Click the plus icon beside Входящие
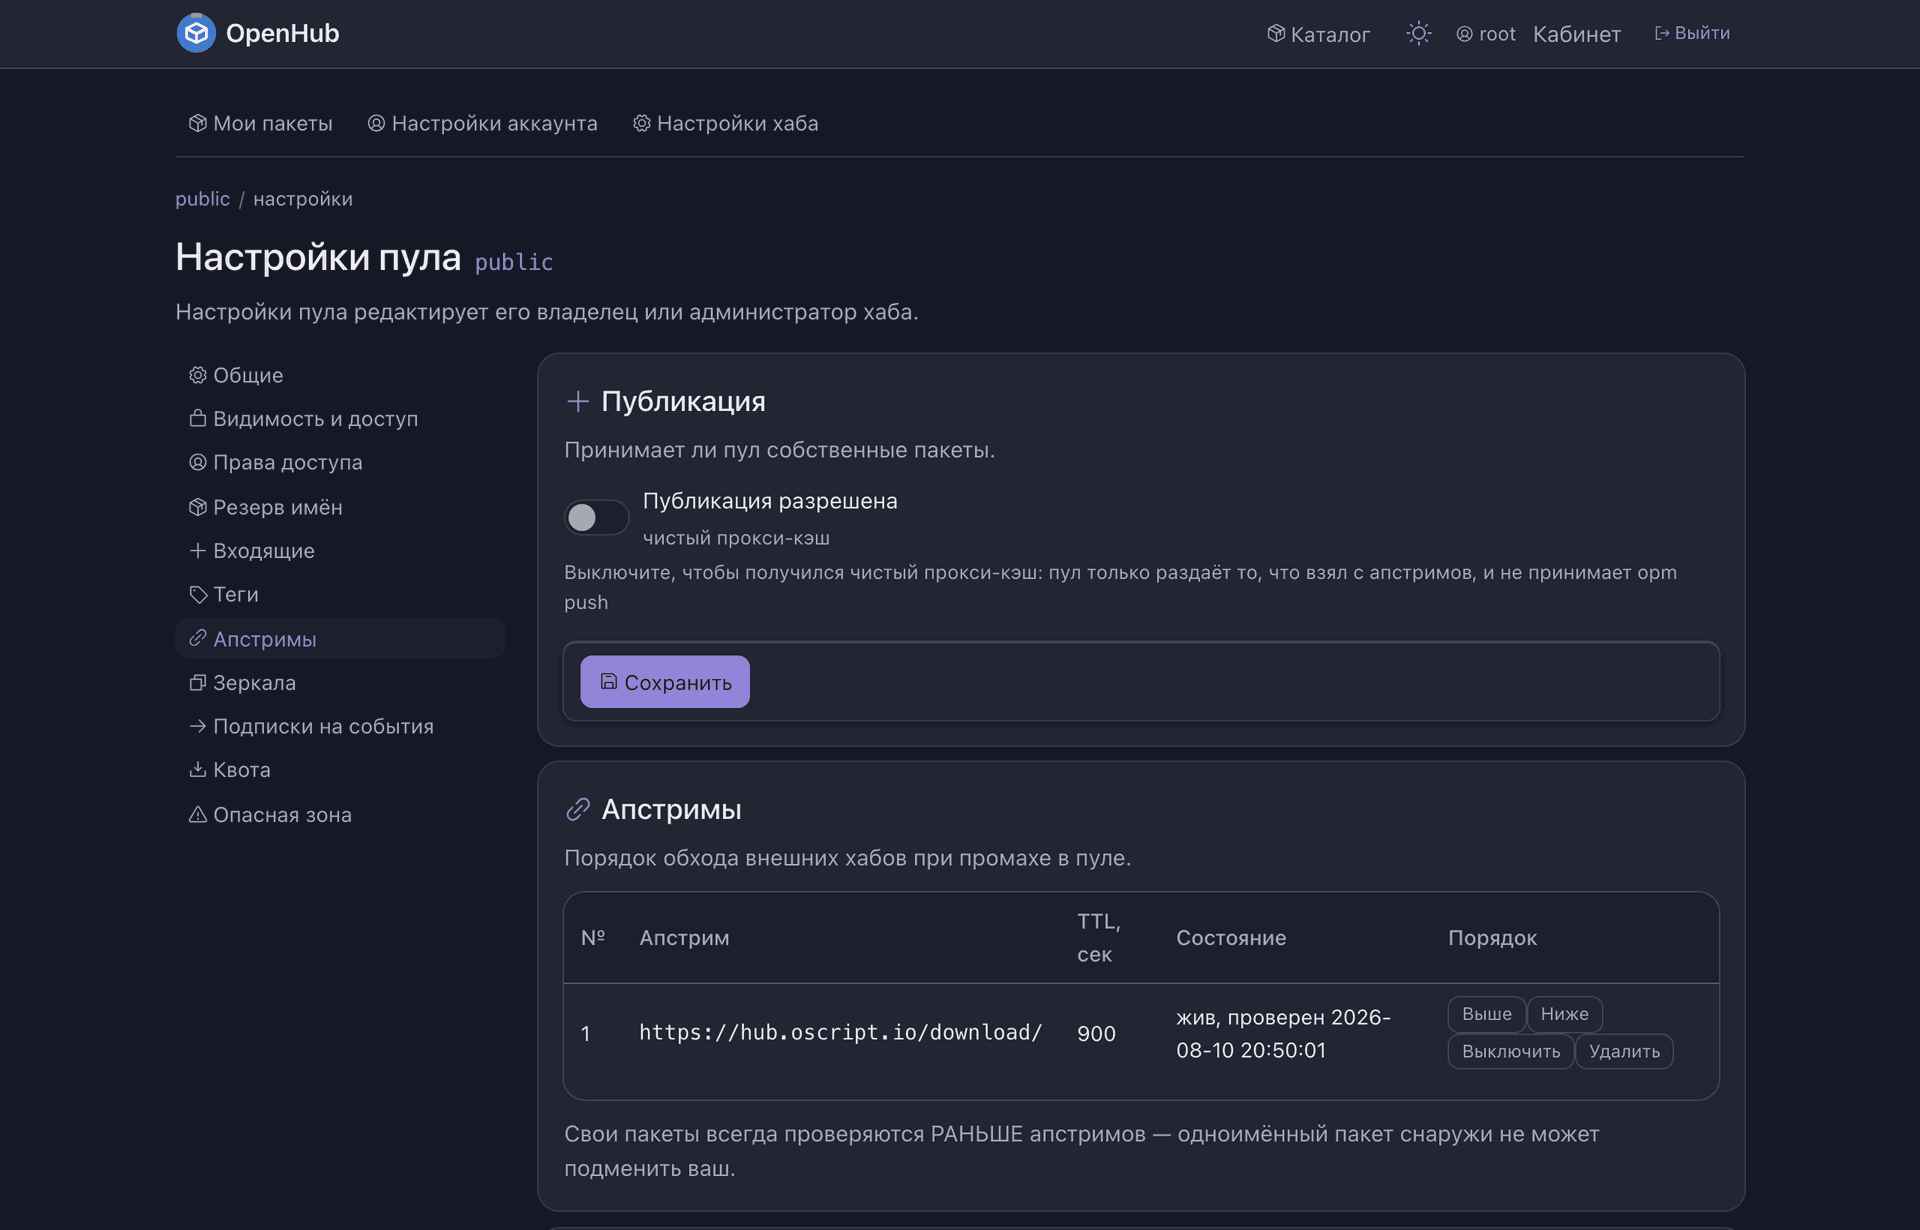This screenshot has height=1230, width=1920. tap(198, 550)
